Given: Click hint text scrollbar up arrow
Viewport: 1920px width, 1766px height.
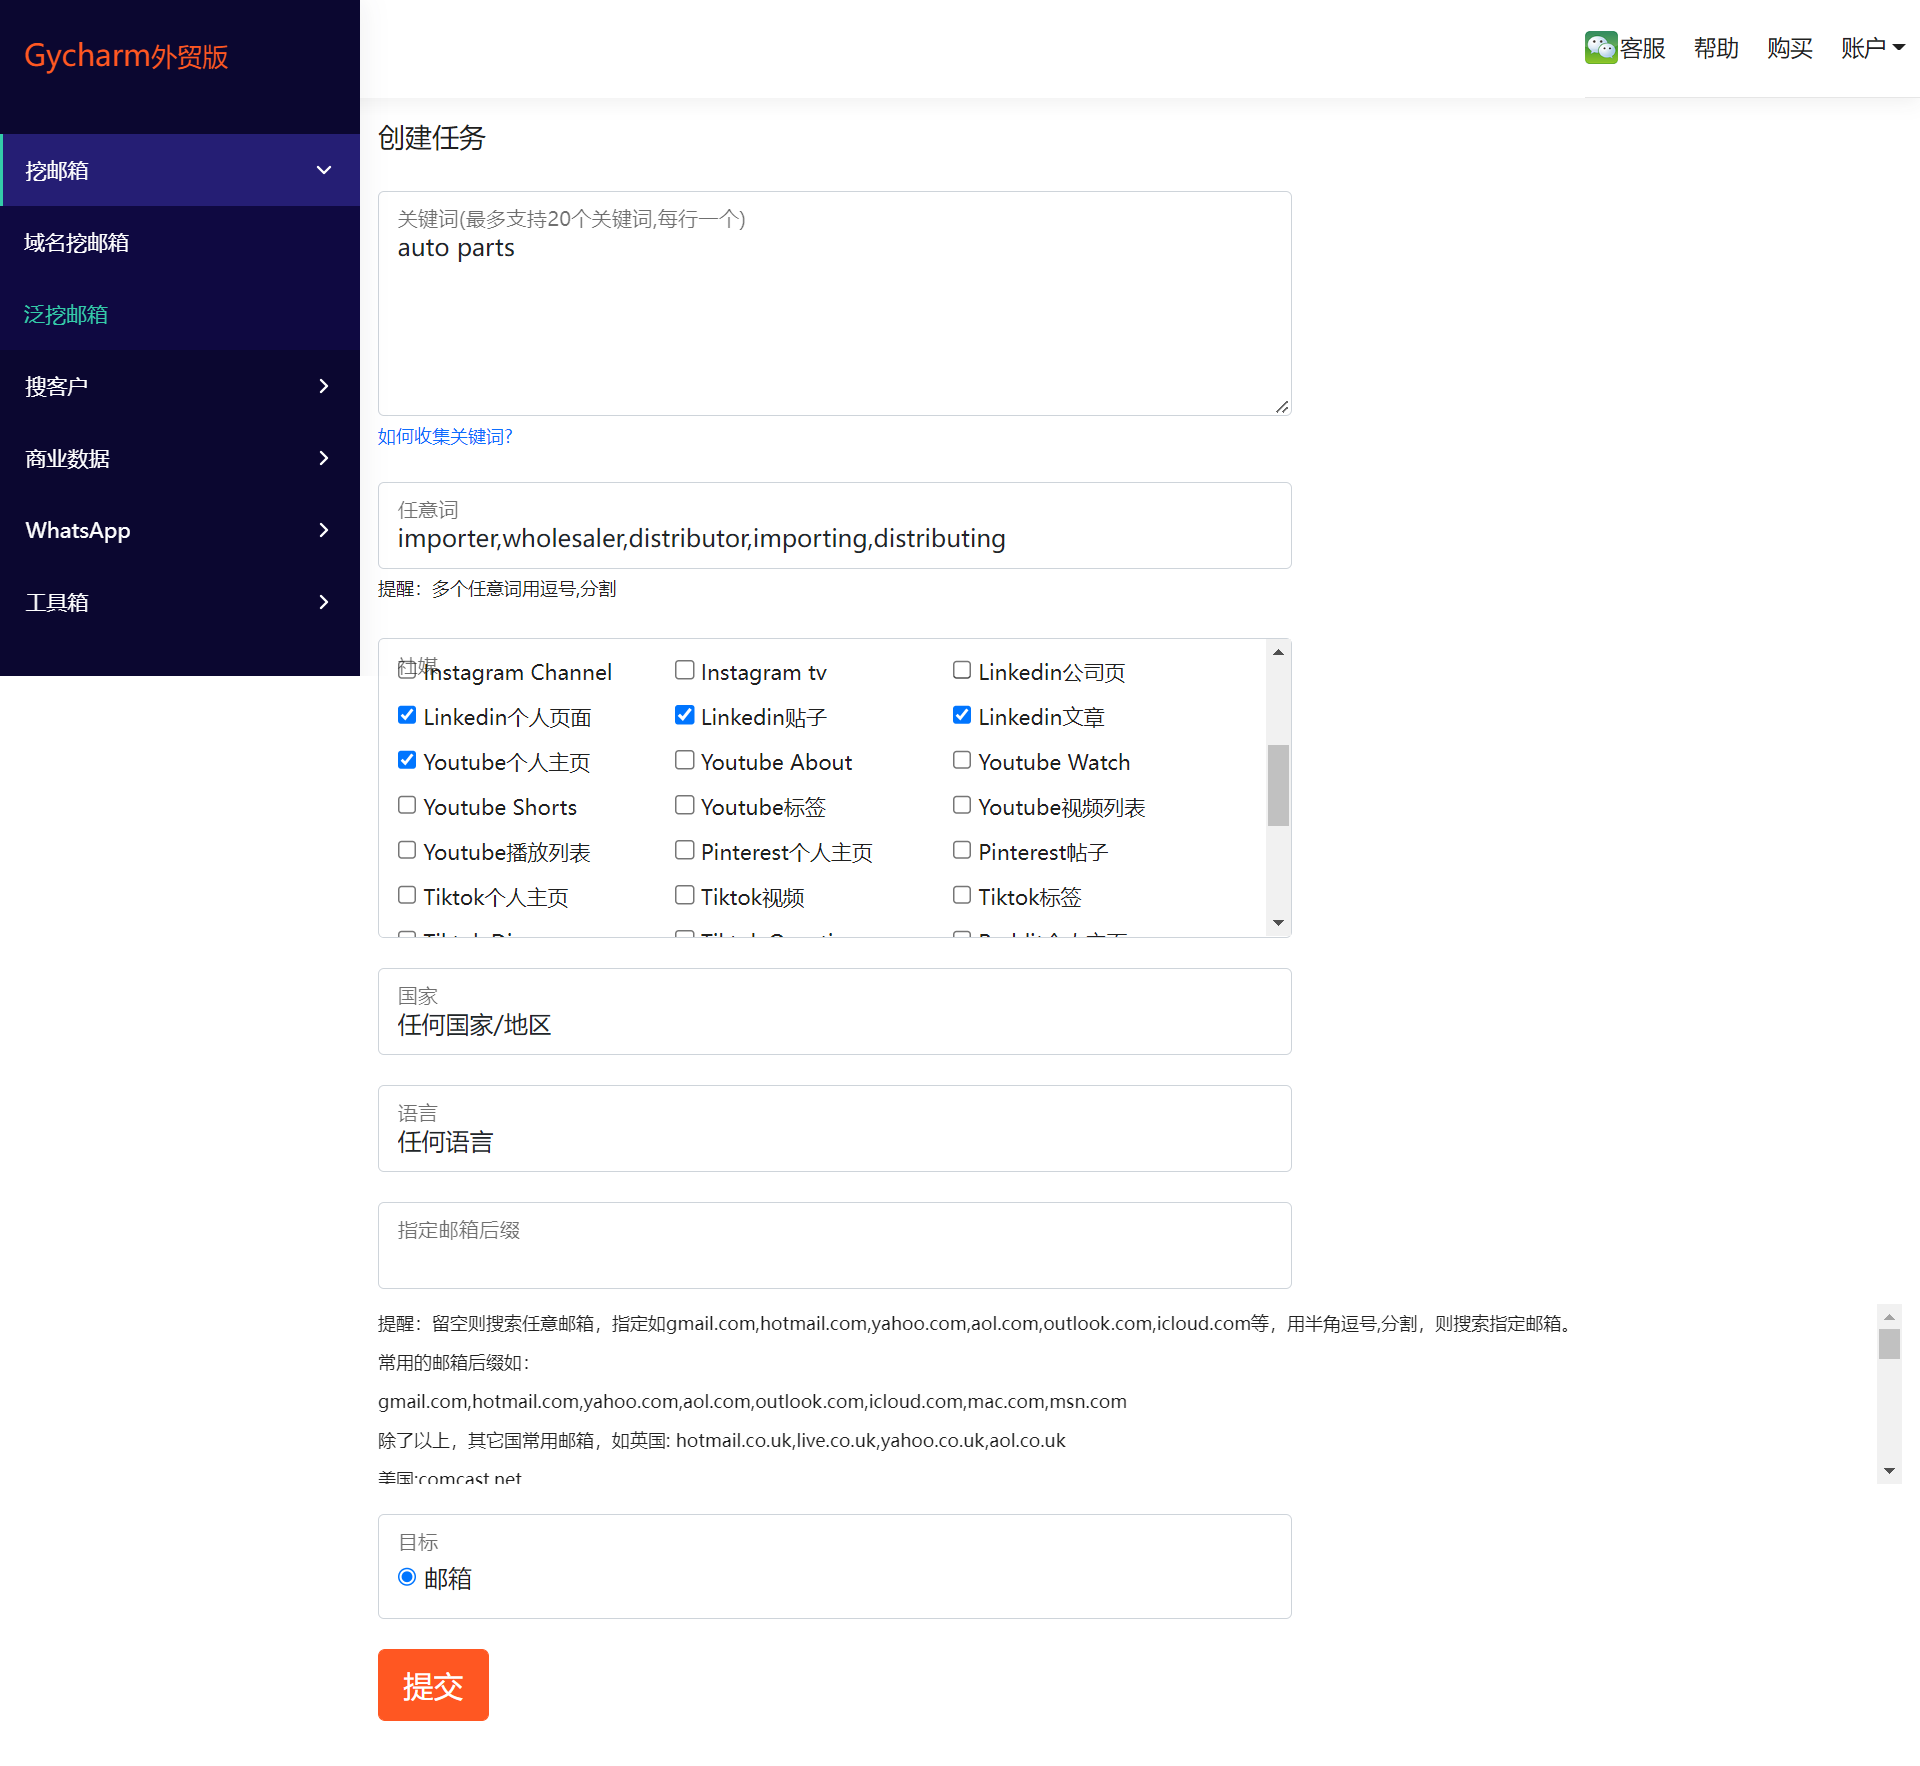Looking at the screenshot, I should point(1889,1317).
